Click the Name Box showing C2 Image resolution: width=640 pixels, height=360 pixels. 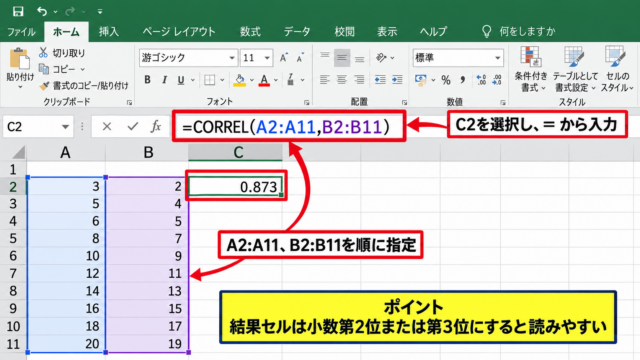click(x=31, y=127)
